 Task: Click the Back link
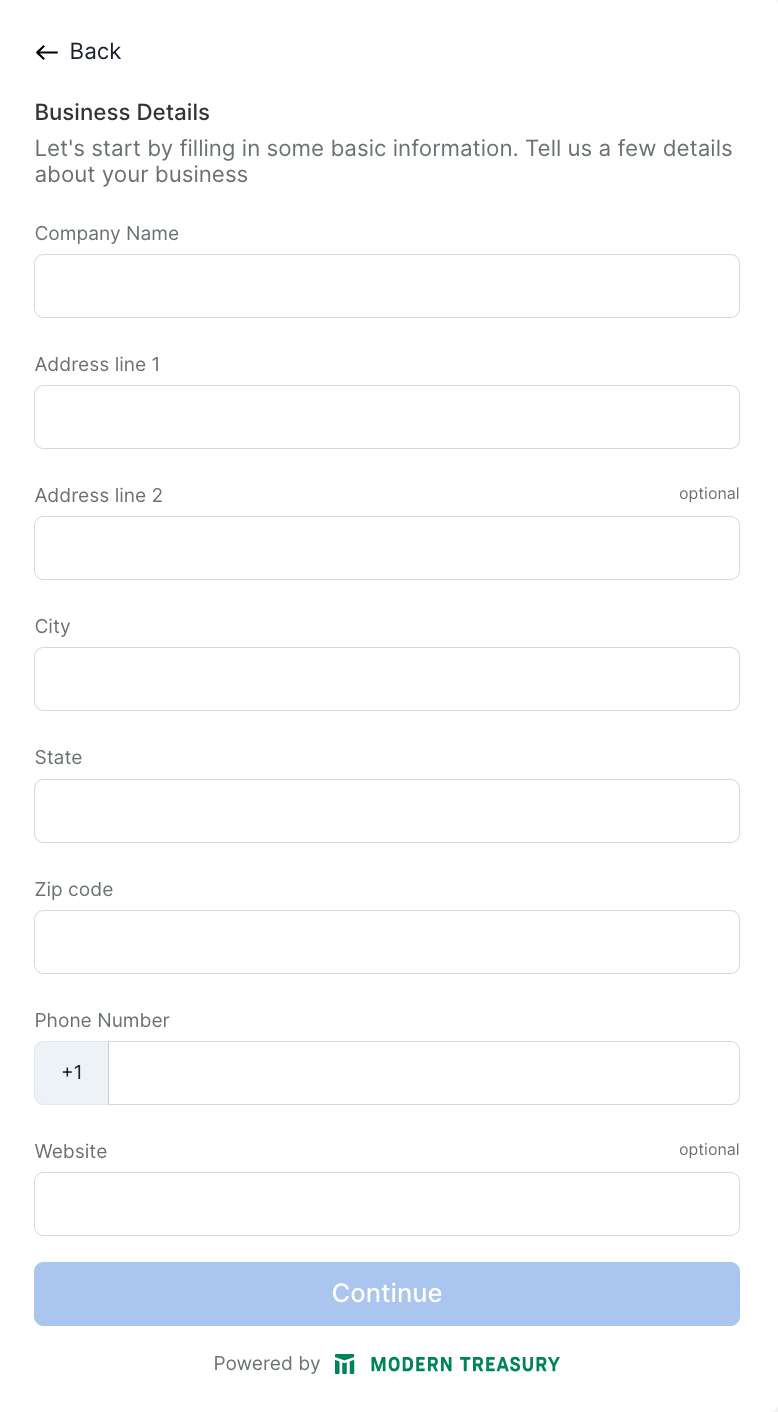pos(95,51)
